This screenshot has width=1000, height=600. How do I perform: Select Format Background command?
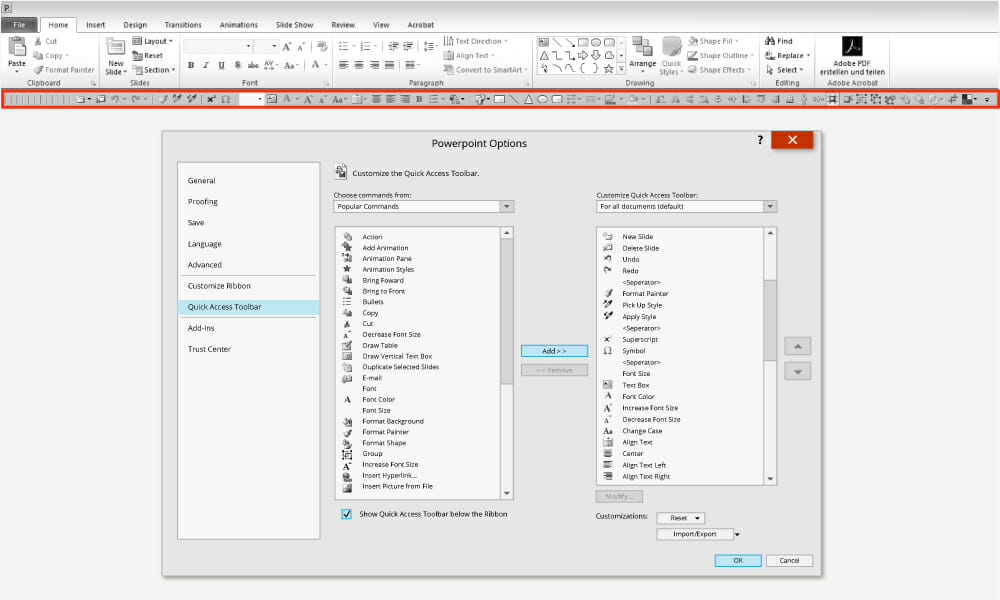coord(393,421)
